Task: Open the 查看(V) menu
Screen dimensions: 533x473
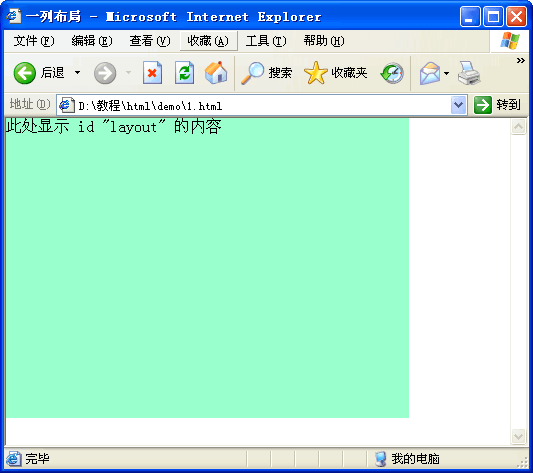Action: (x=150, y=41)
